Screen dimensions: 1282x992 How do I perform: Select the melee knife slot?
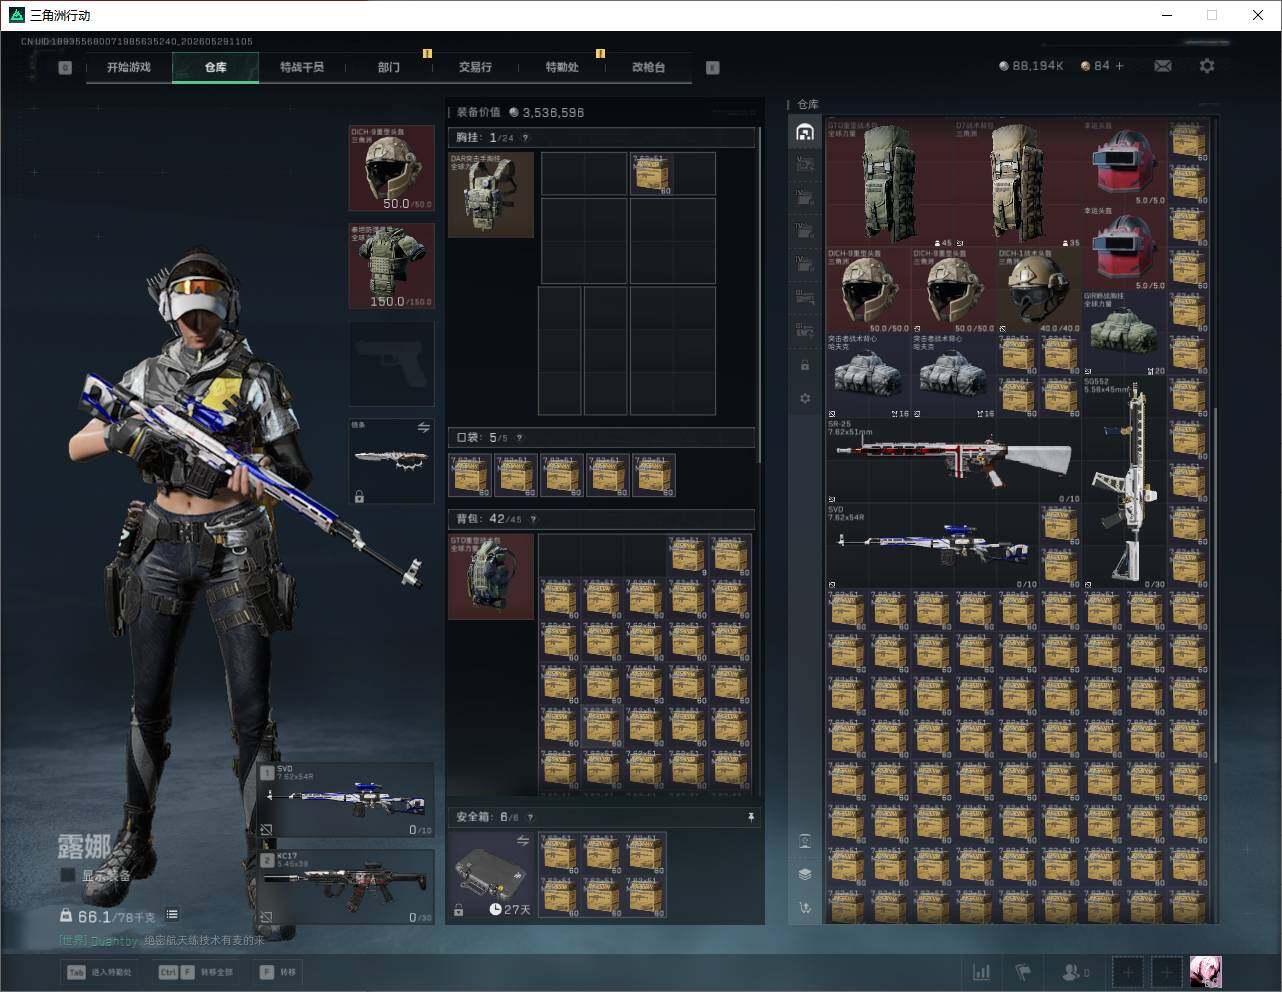coord(391,461)
